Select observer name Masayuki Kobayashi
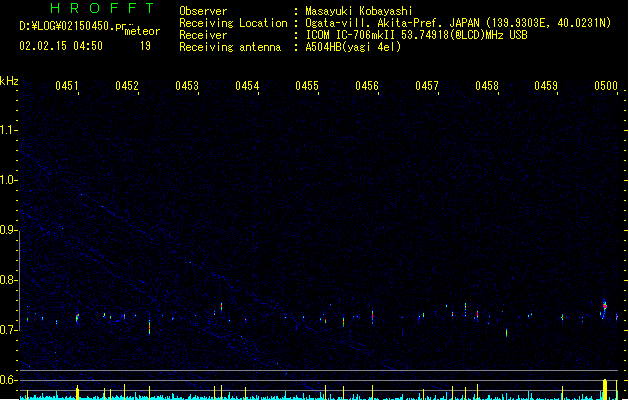Viewport: 629px width, 400px height. 359,11
